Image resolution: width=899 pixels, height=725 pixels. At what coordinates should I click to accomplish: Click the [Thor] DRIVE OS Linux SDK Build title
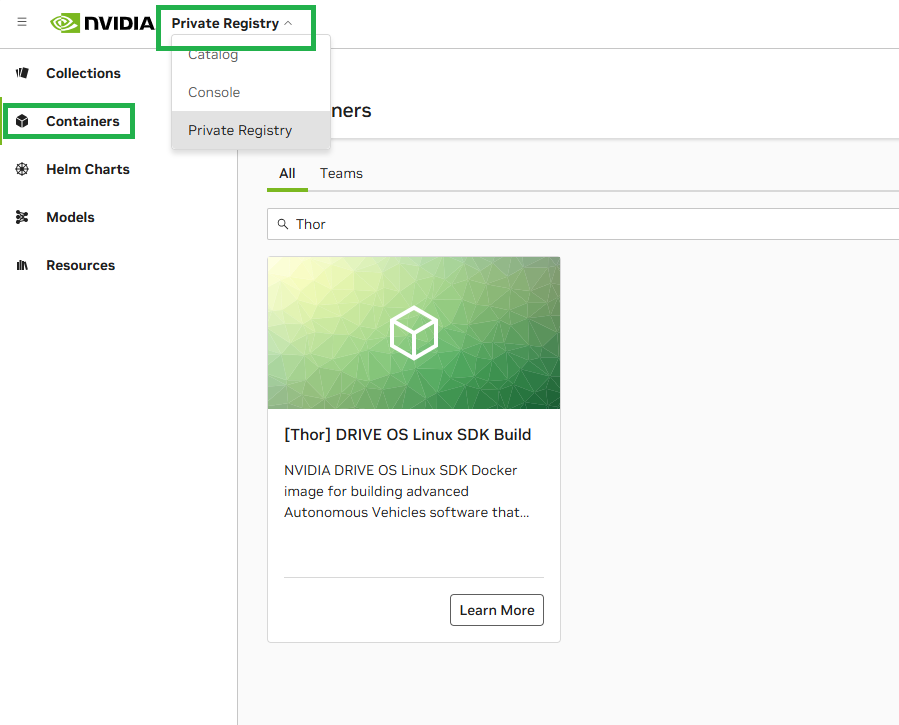(408, 434)
